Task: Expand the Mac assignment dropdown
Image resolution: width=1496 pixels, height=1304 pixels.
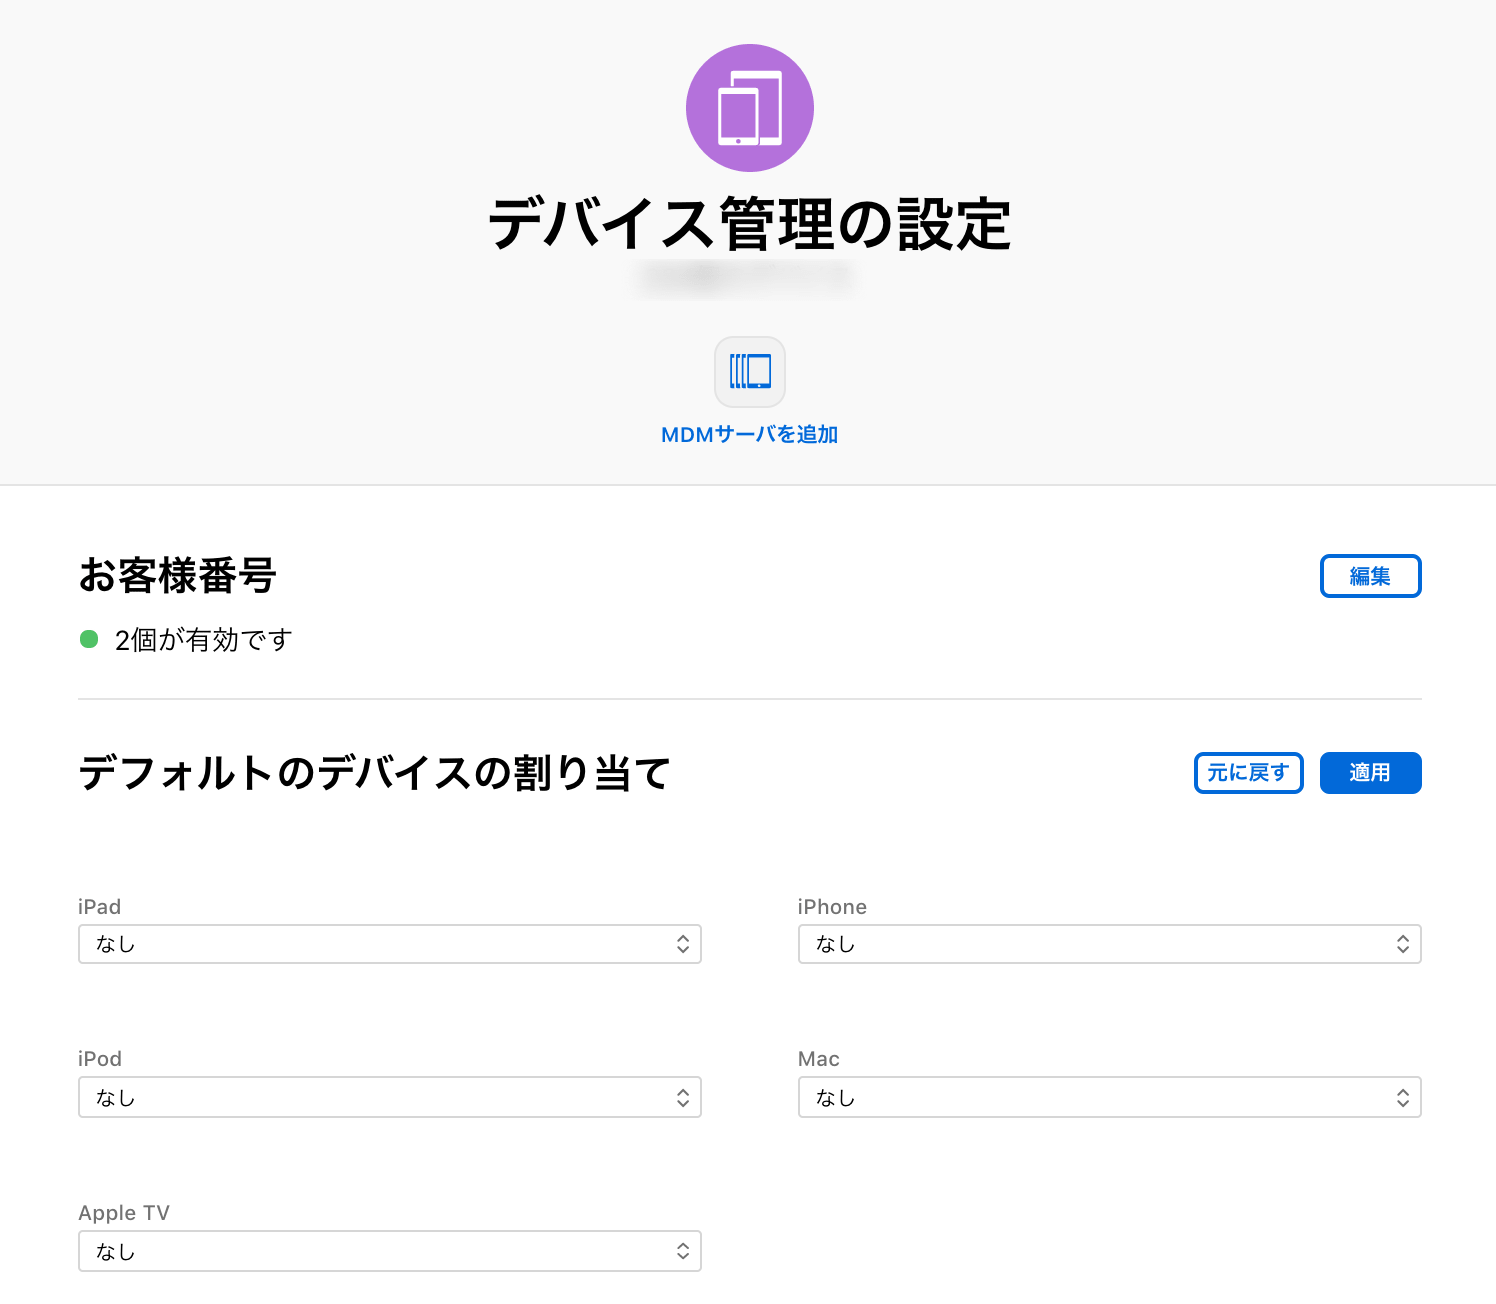Action: point(1110,1097)
